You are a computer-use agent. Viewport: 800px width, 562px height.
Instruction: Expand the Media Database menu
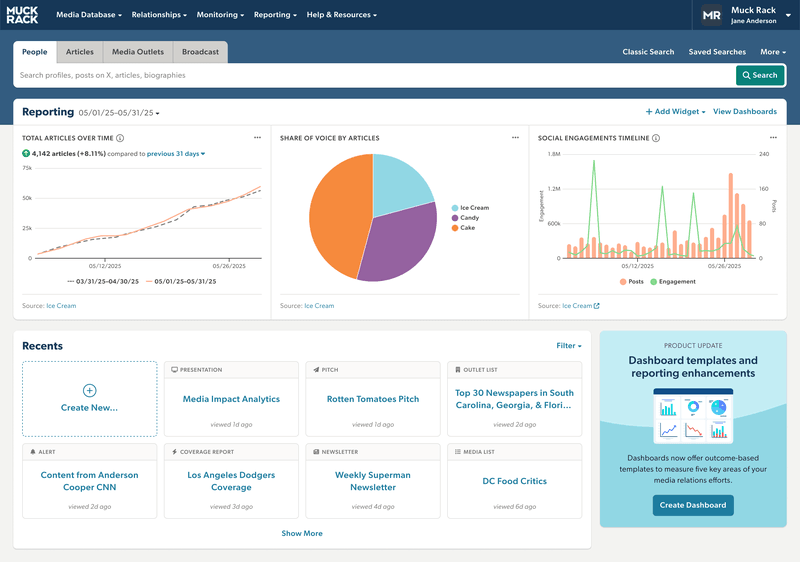(x=89, y=15)
